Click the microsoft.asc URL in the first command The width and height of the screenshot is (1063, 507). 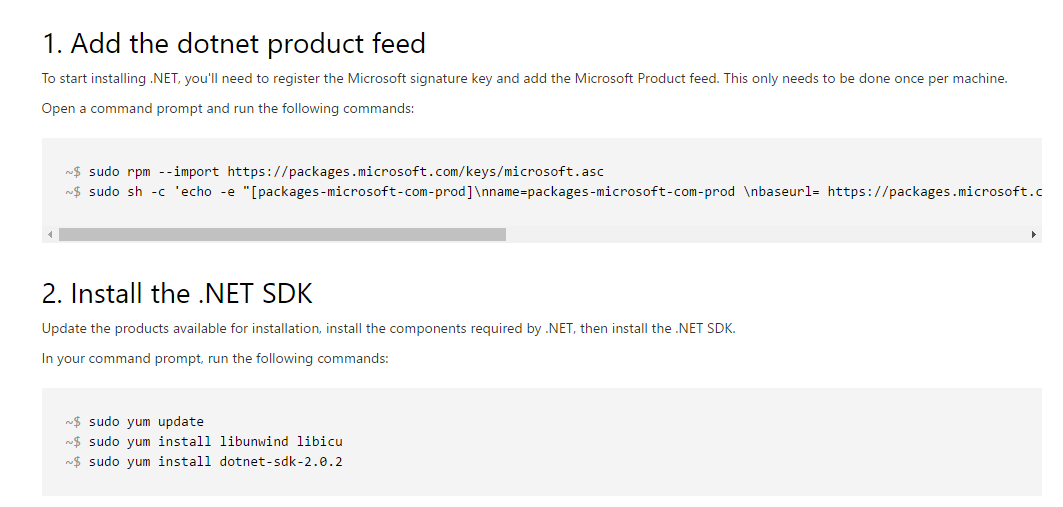click(x=415, y=171)
